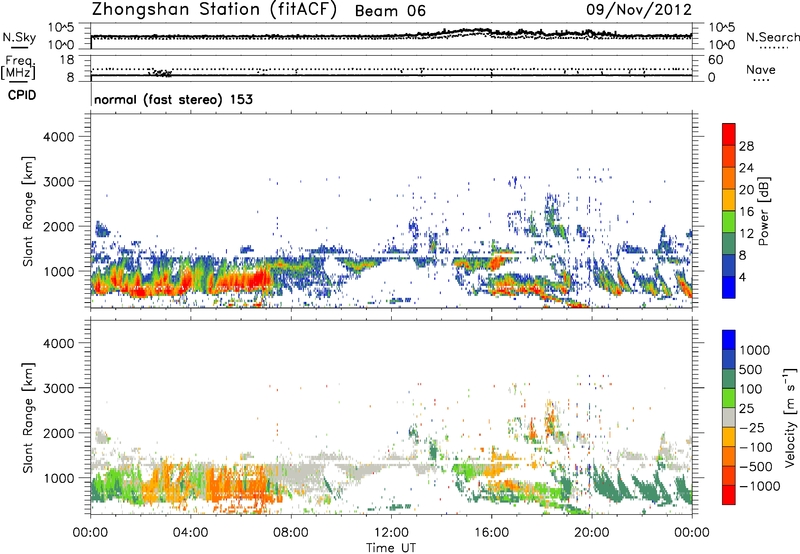The width and height of the screenshot is (800, 554).
Task: Click the 'CPID' row label
Action: coord(22,95)
